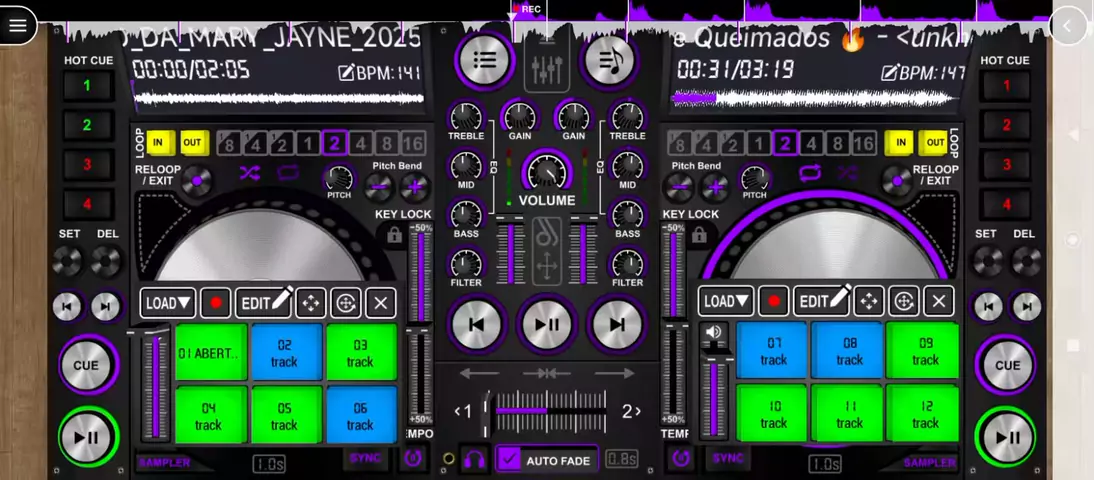This screenshot has height=480, width=1094.
Task: Toggle left deck Key Lock padlock
Action: pos(394,236)
